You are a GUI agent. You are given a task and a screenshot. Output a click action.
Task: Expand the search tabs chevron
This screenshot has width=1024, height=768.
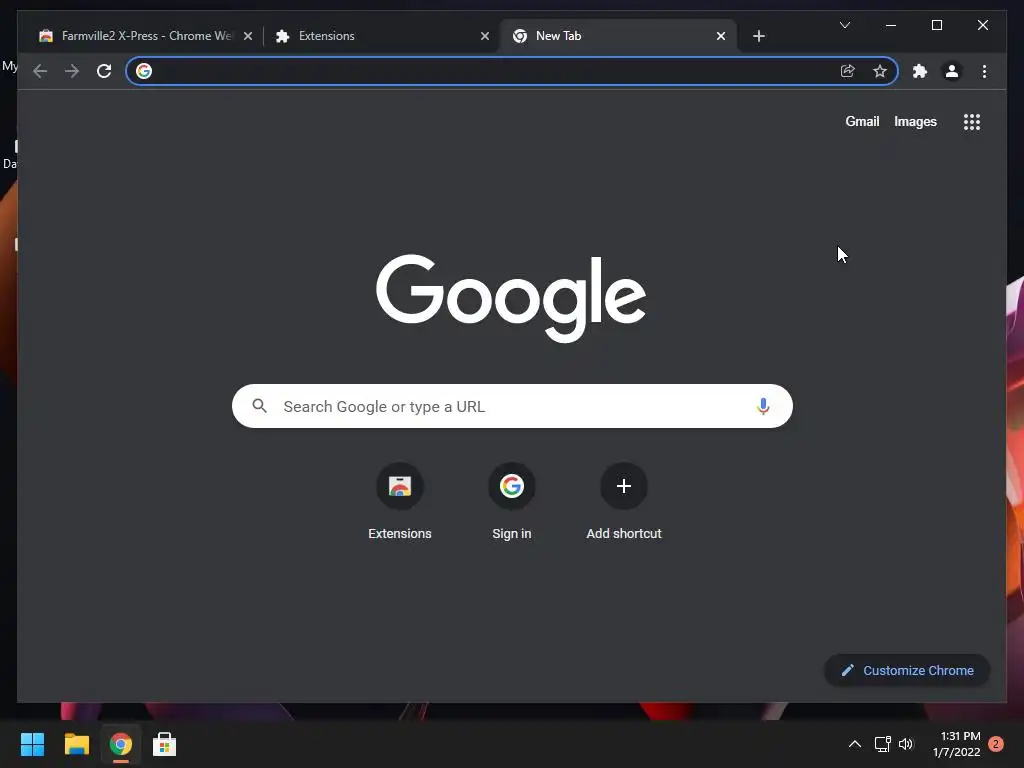coord(845,25)
